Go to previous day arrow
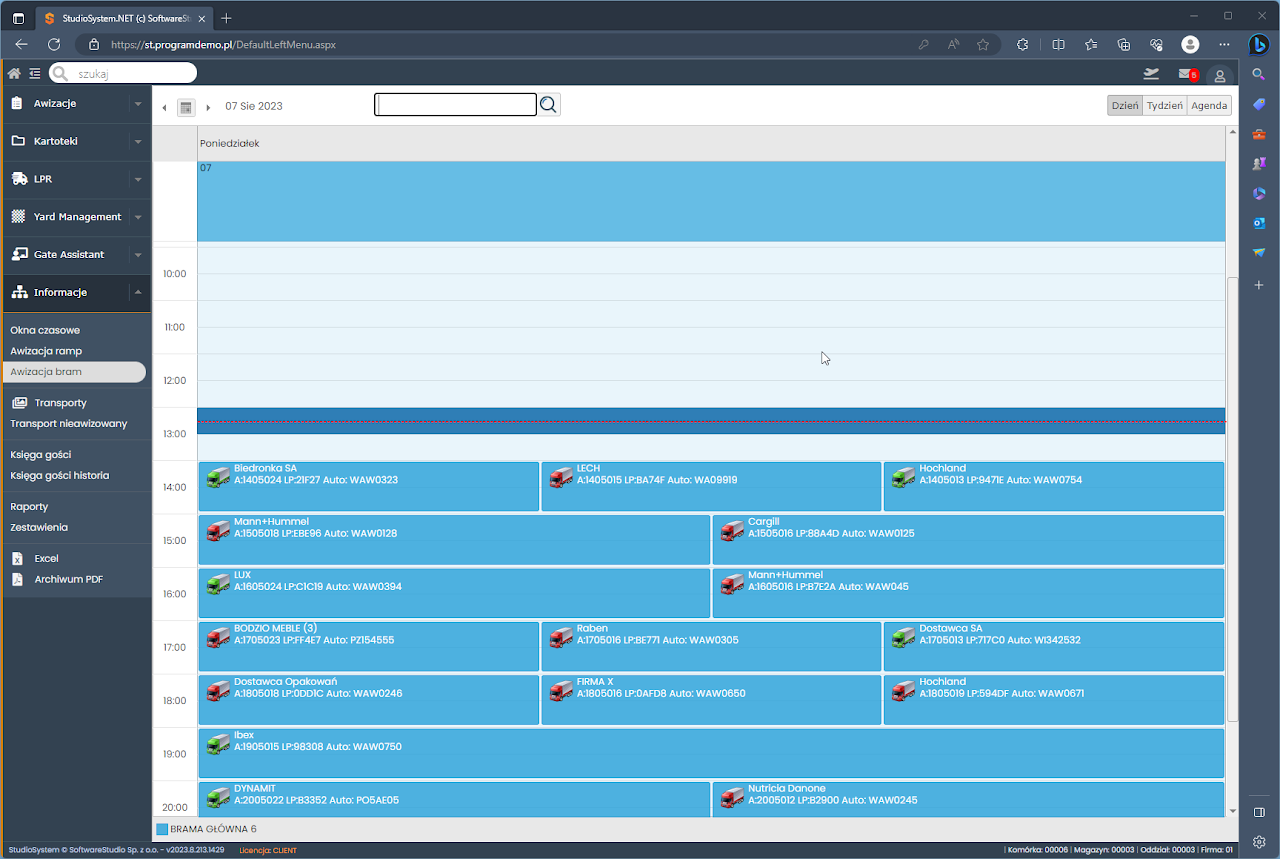 pyautogui.click(x=164, y=107)
